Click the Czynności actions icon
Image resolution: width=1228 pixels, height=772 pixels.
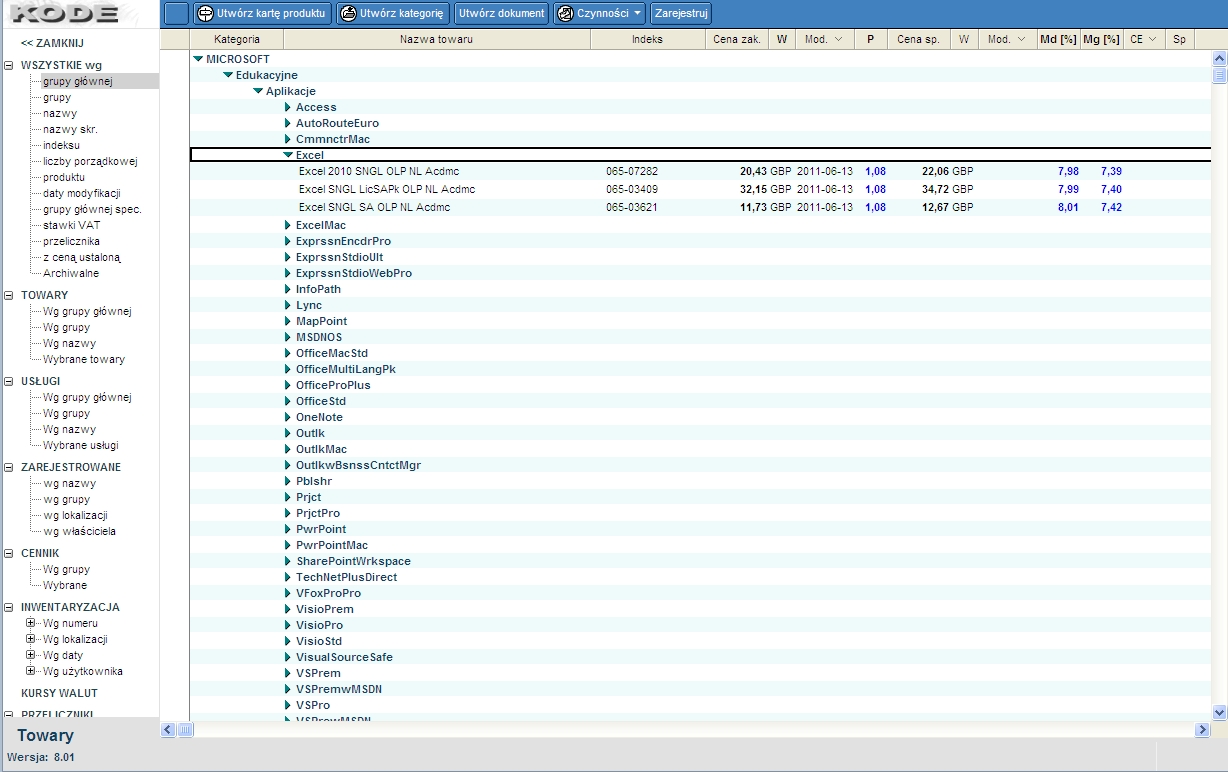coord(566,14)
